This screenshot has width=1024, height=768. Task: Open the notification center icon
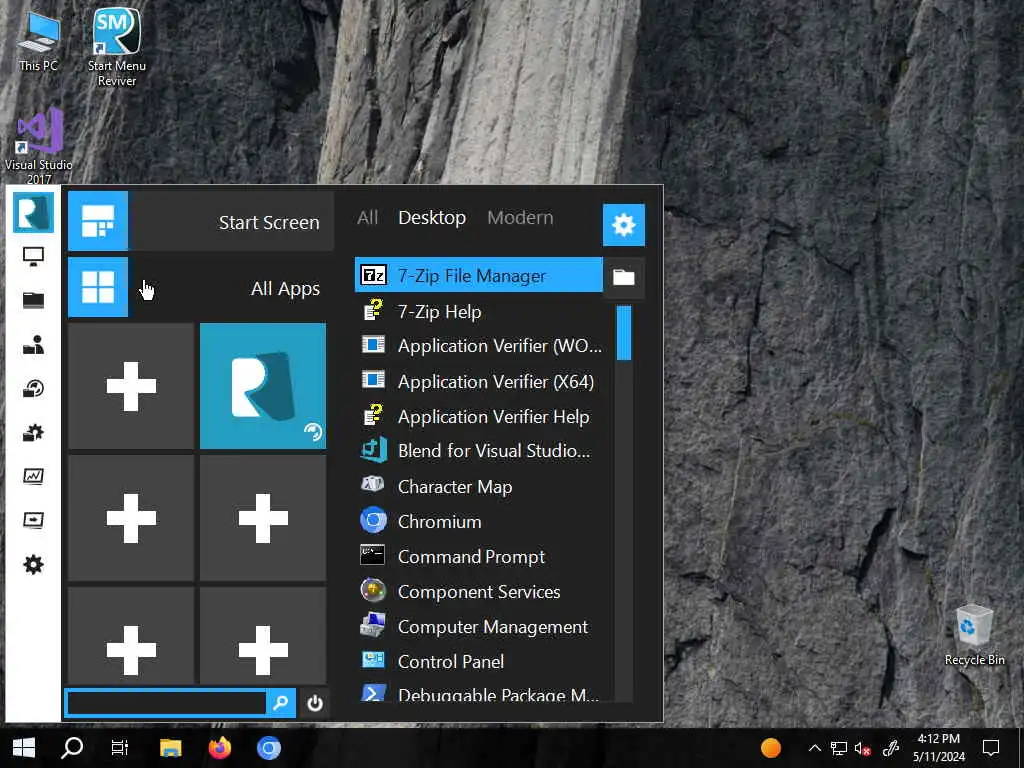click(x=991, y=748)
